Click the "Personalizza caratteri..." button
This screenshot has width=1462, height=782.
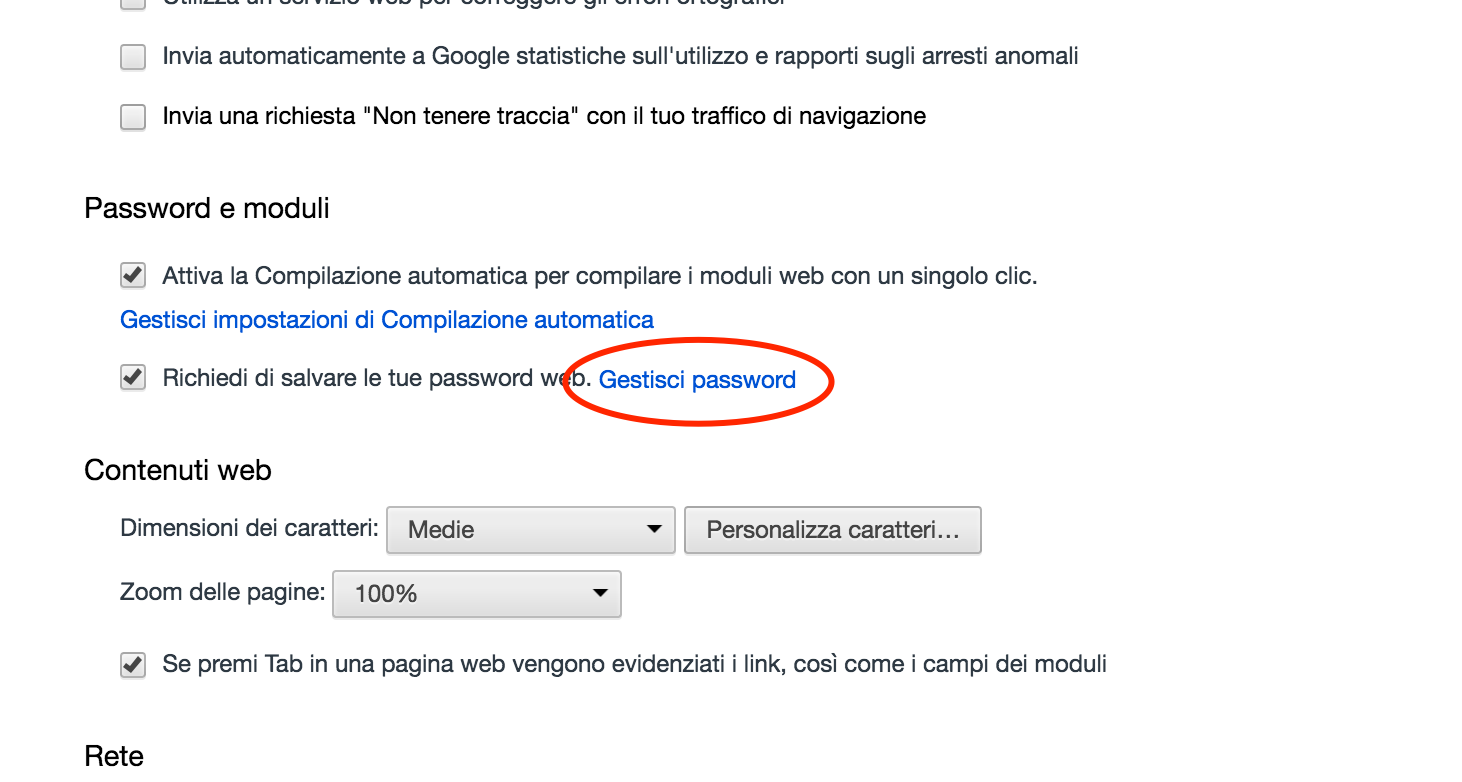pos(832,530)
